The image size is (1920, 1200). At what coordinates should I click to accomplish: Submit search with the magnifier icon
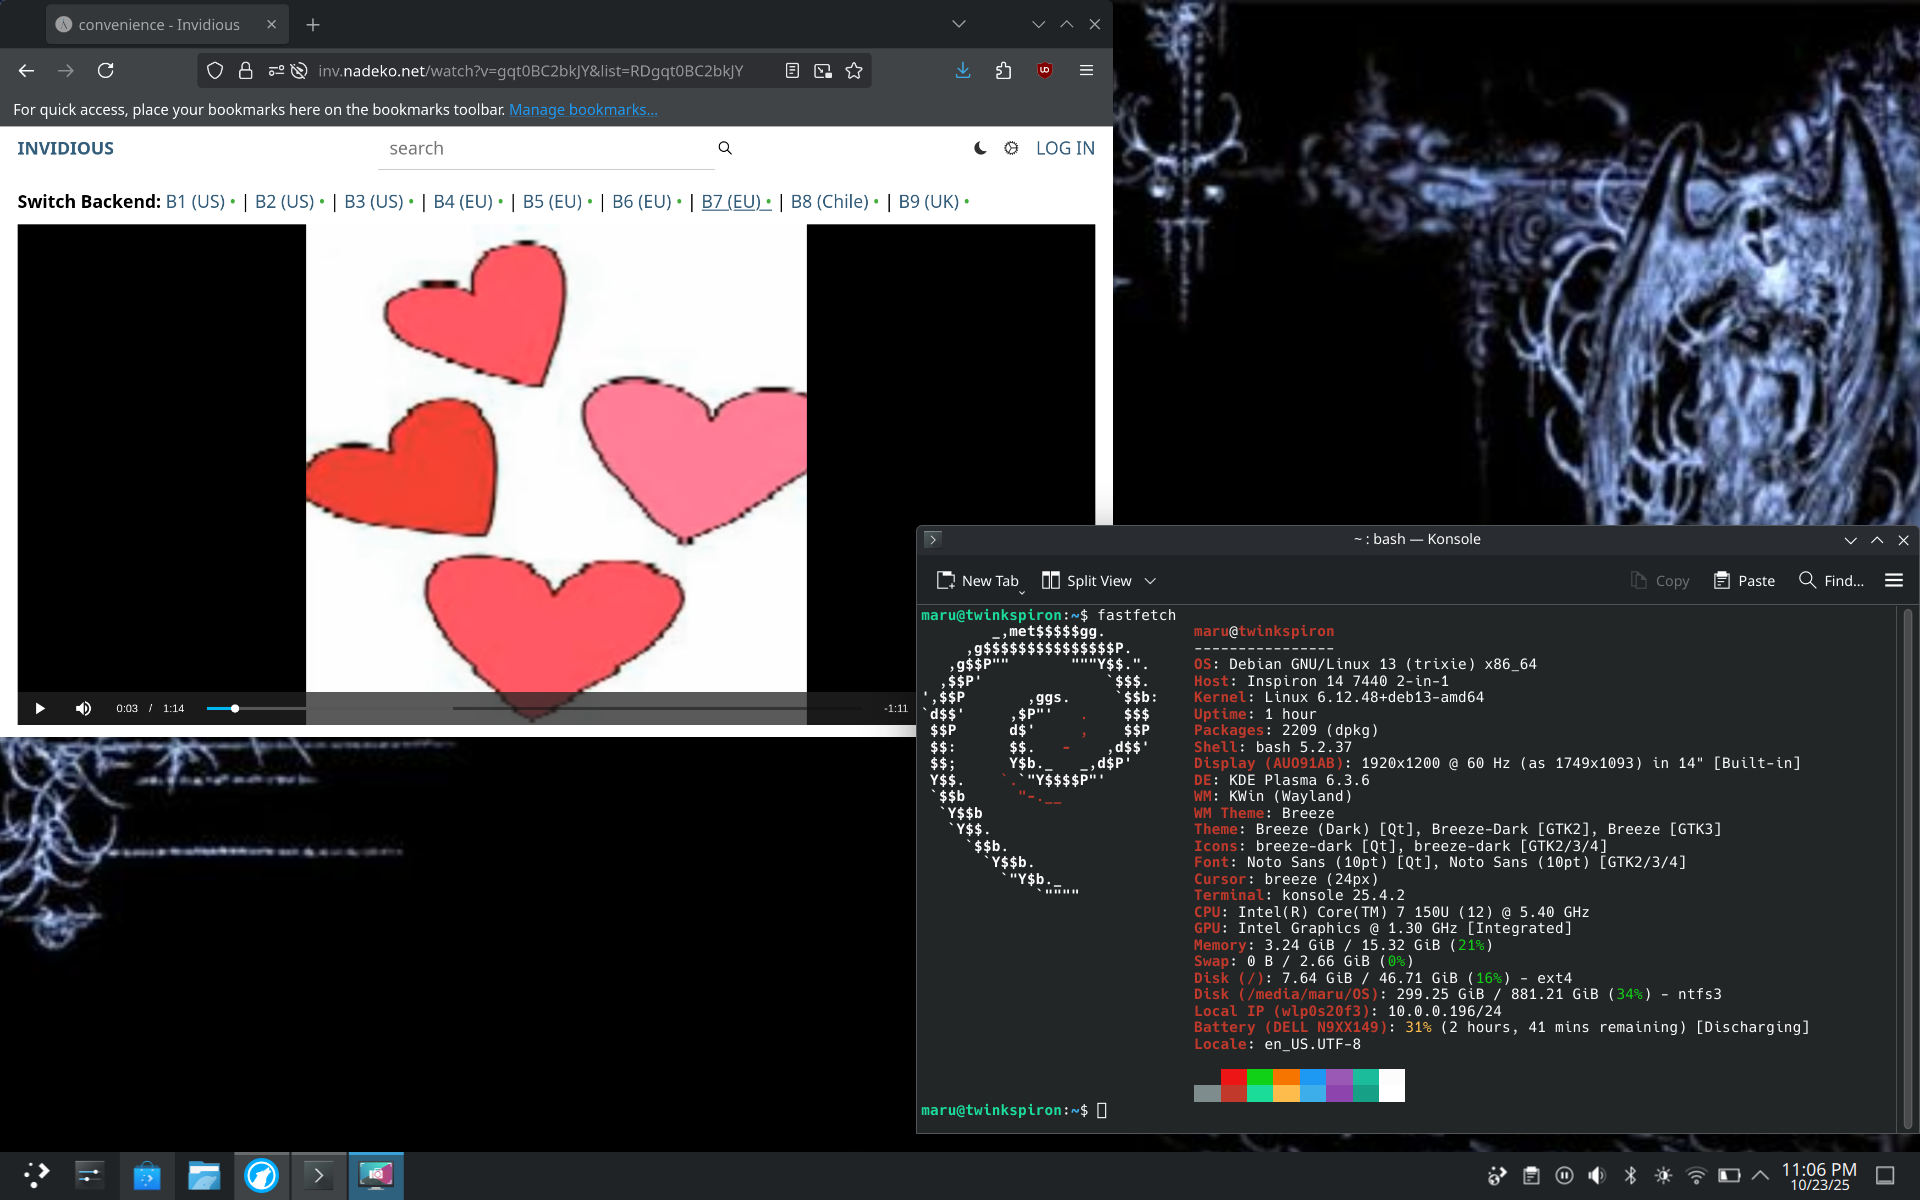(x=725, y=148)
